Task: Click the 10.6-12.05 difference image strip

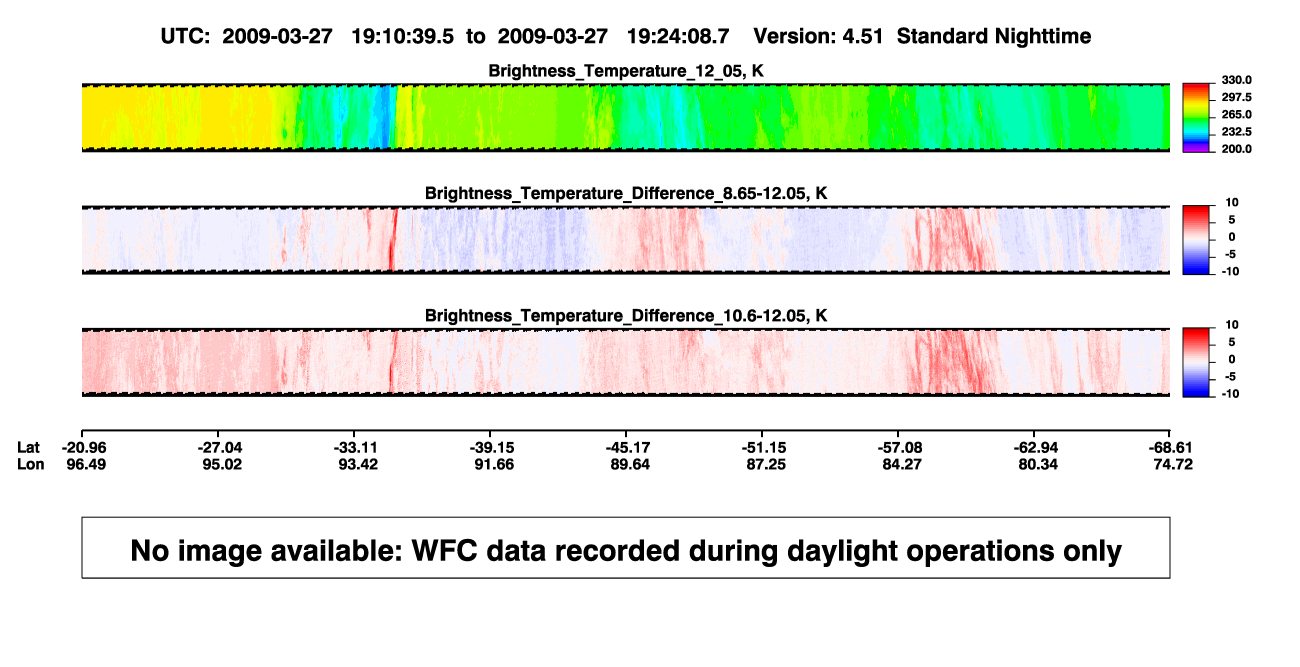Action: coord(625,362)
